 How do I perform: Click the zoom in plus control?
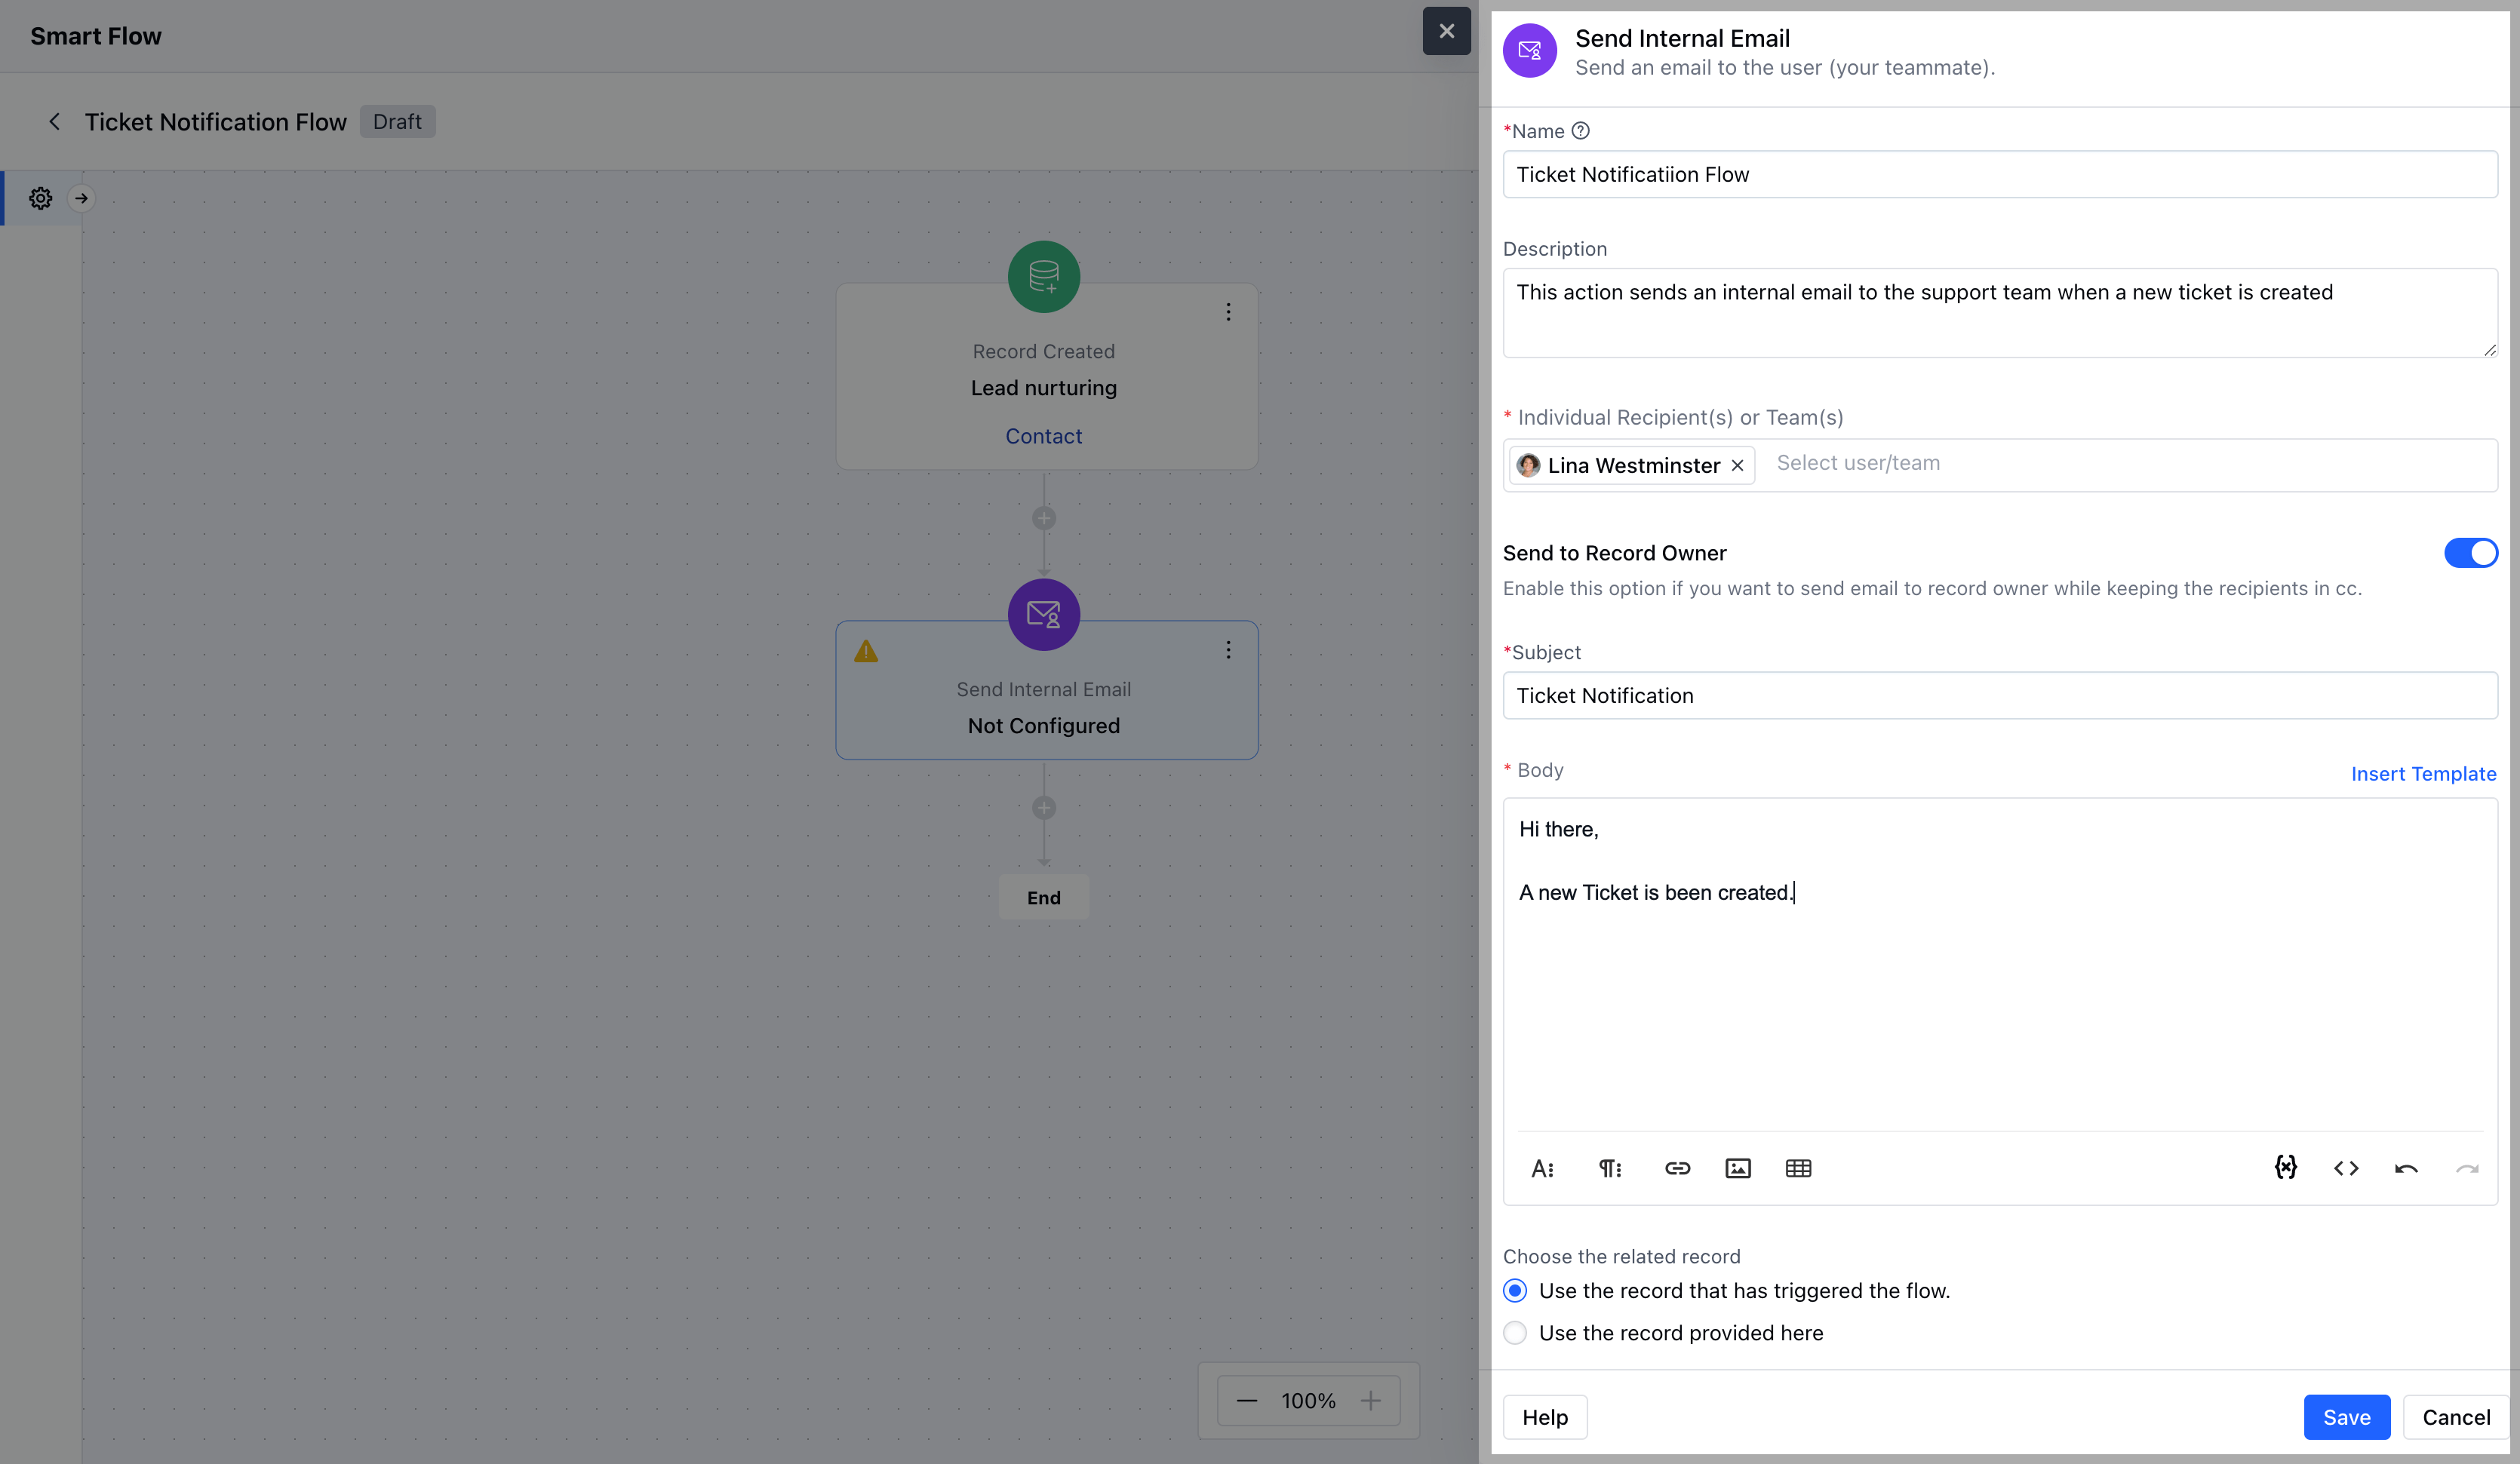(1370, 1401)
